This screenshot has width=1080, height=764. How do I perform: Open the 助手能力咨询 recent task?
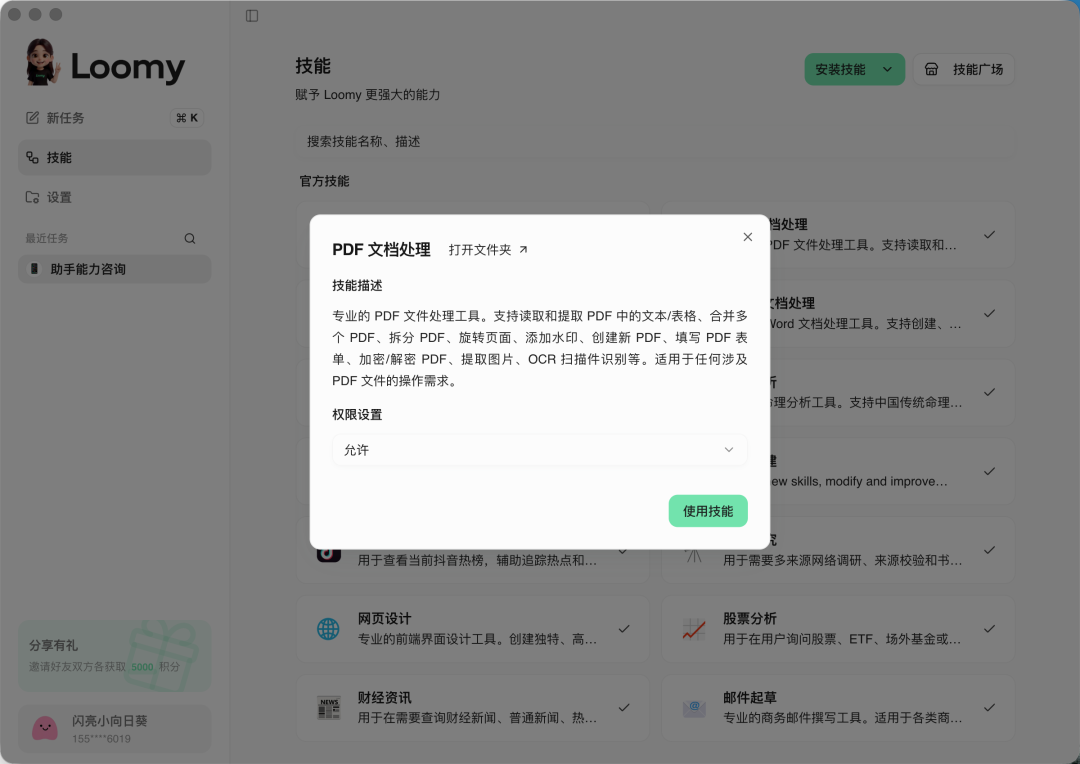point(114,269)
